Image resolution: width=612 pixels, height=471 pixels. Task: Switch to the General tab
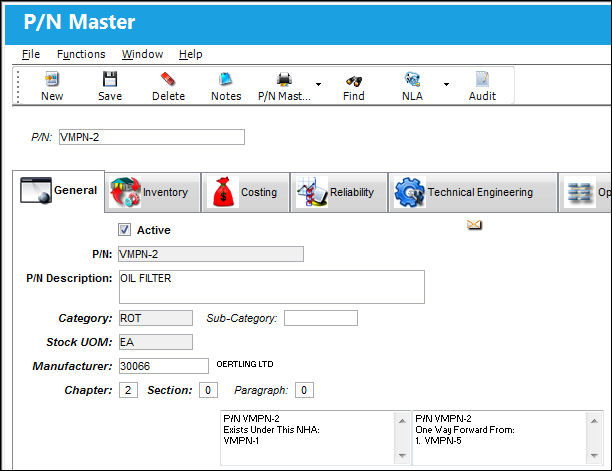point(59,191)
